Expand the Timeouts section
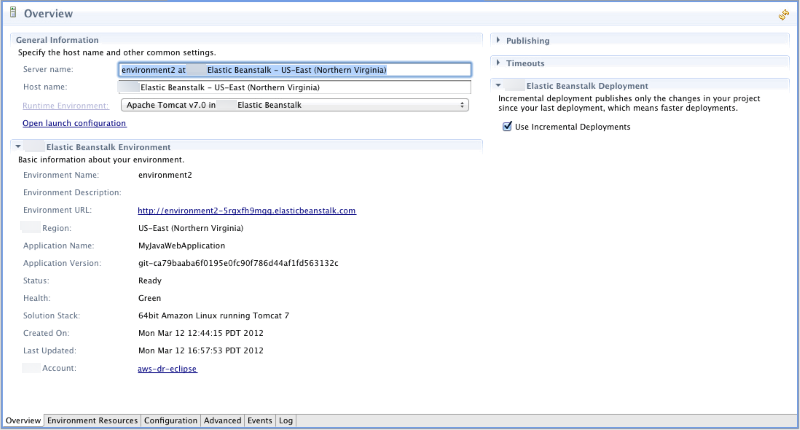Screen dimensions: 800x430 pos(498,63)
